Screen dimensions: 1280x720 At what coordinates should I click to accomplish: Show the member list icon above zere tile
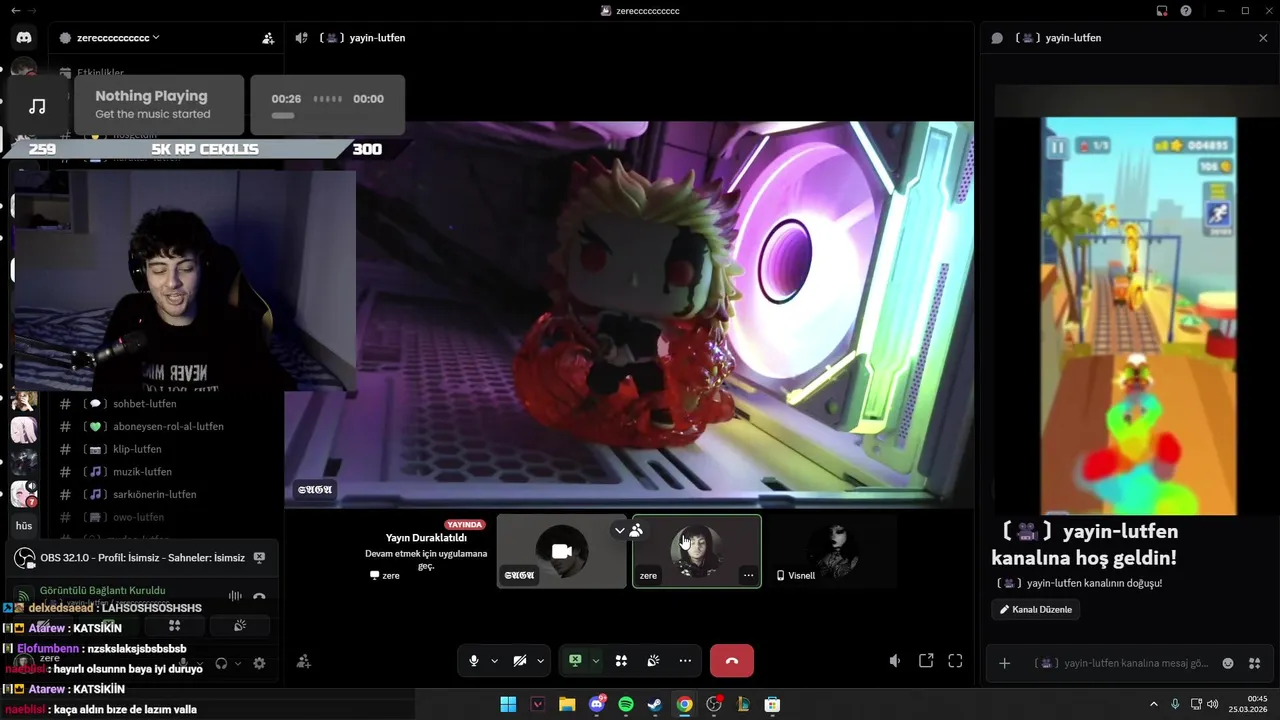pos(636,531)
